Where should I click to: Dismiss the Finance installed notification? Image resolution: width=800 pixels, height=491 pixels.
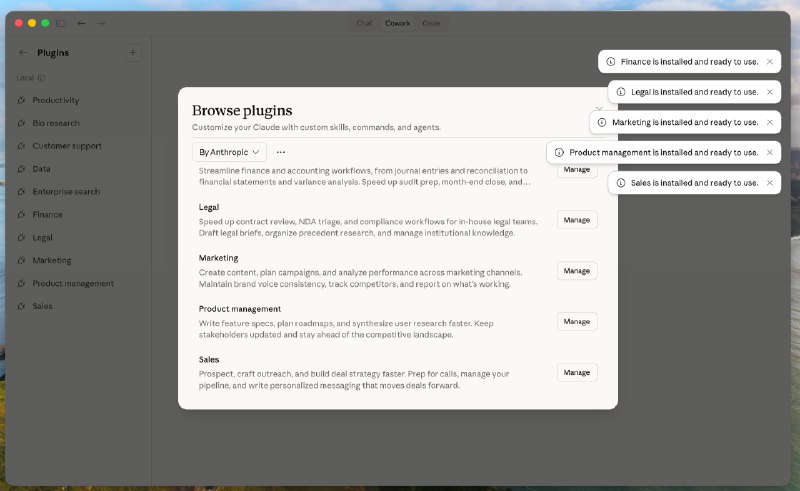769,61
